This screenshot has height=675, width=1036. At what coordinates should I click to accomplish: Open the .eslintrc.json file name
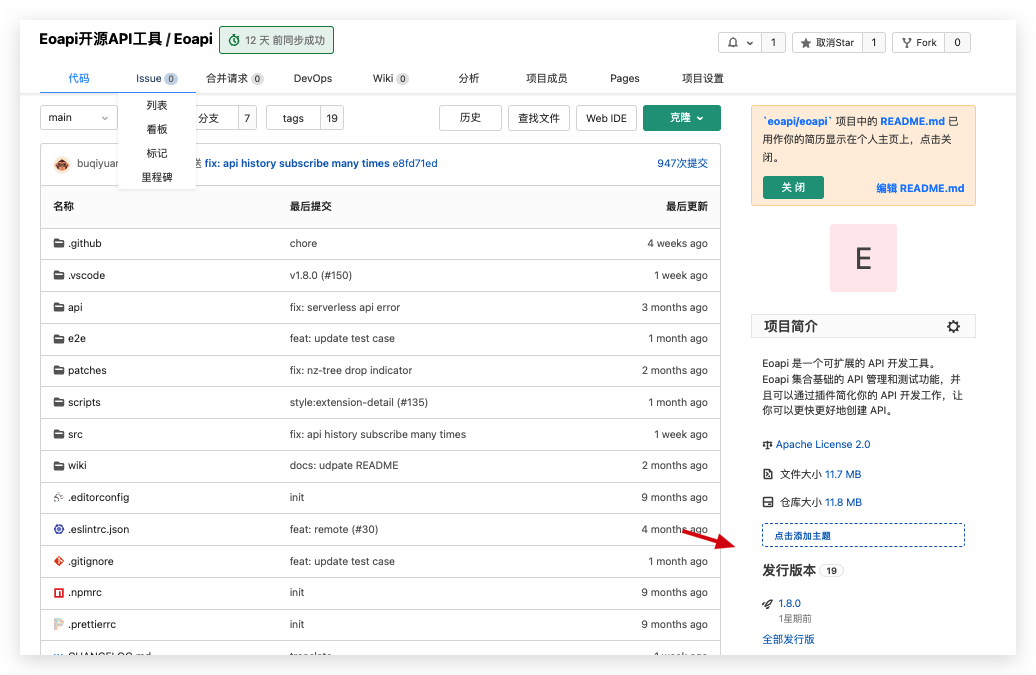click(98, 529)
